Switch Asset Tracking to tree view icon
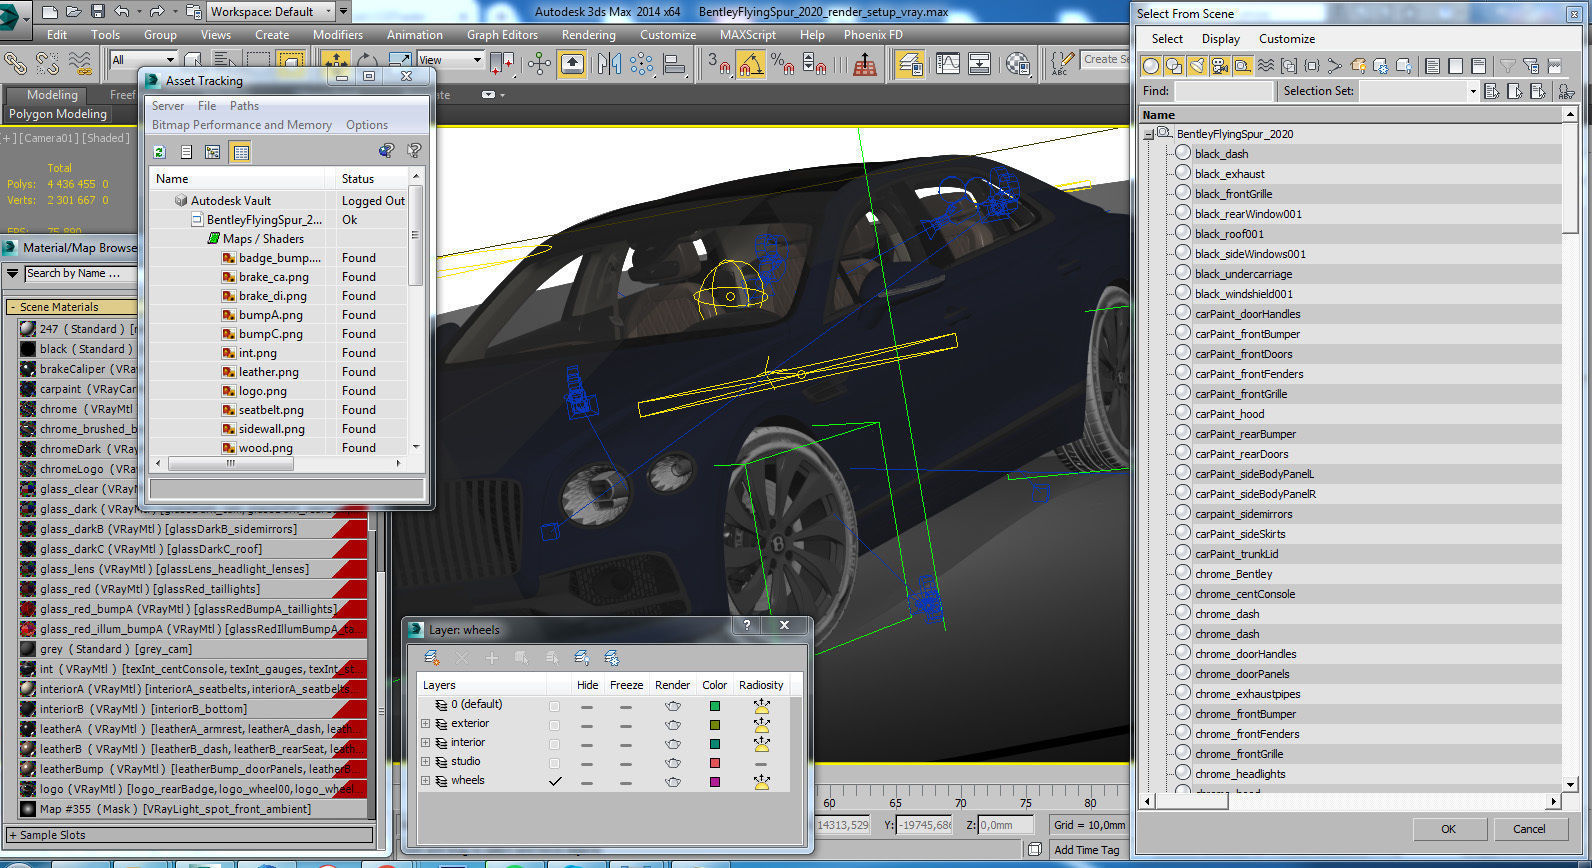 coord(213,152)
